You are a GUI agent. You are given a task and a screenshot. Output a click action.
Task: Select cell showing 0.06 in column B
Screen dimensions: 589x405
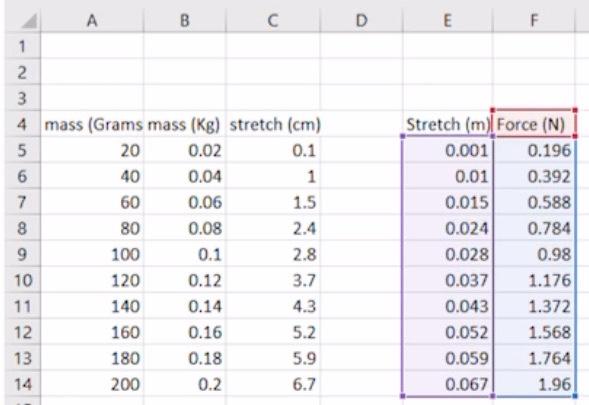(x=184, y=202)
